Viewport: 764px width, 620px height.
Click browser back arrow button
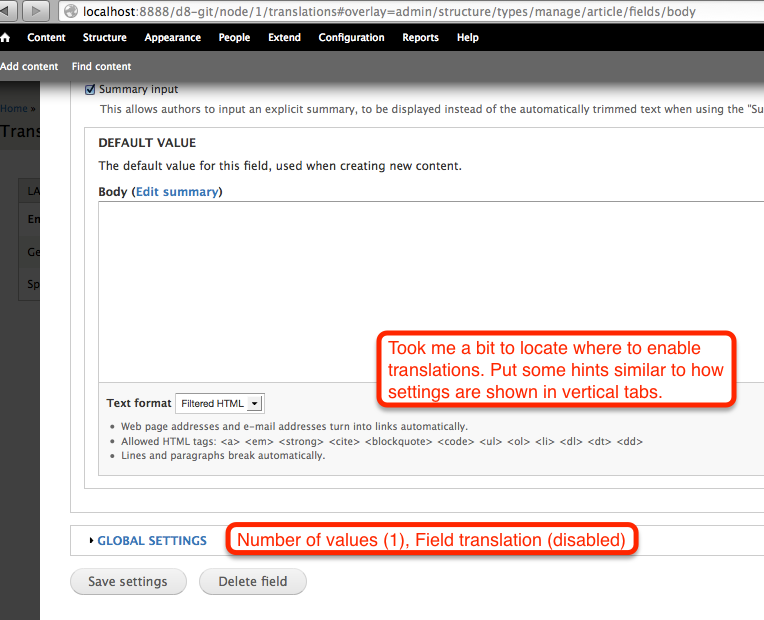[7, 11]
